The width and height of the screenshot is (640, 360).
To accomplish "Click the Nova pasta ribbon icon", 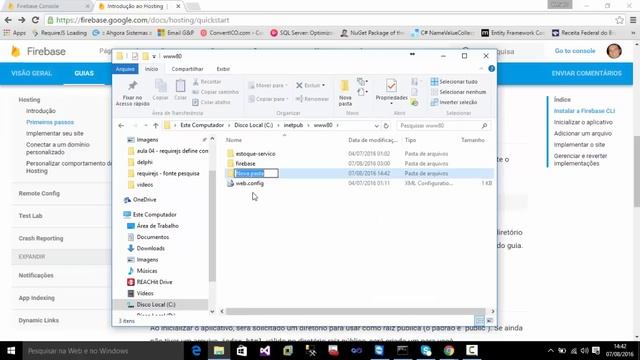I will pos(345,86).
